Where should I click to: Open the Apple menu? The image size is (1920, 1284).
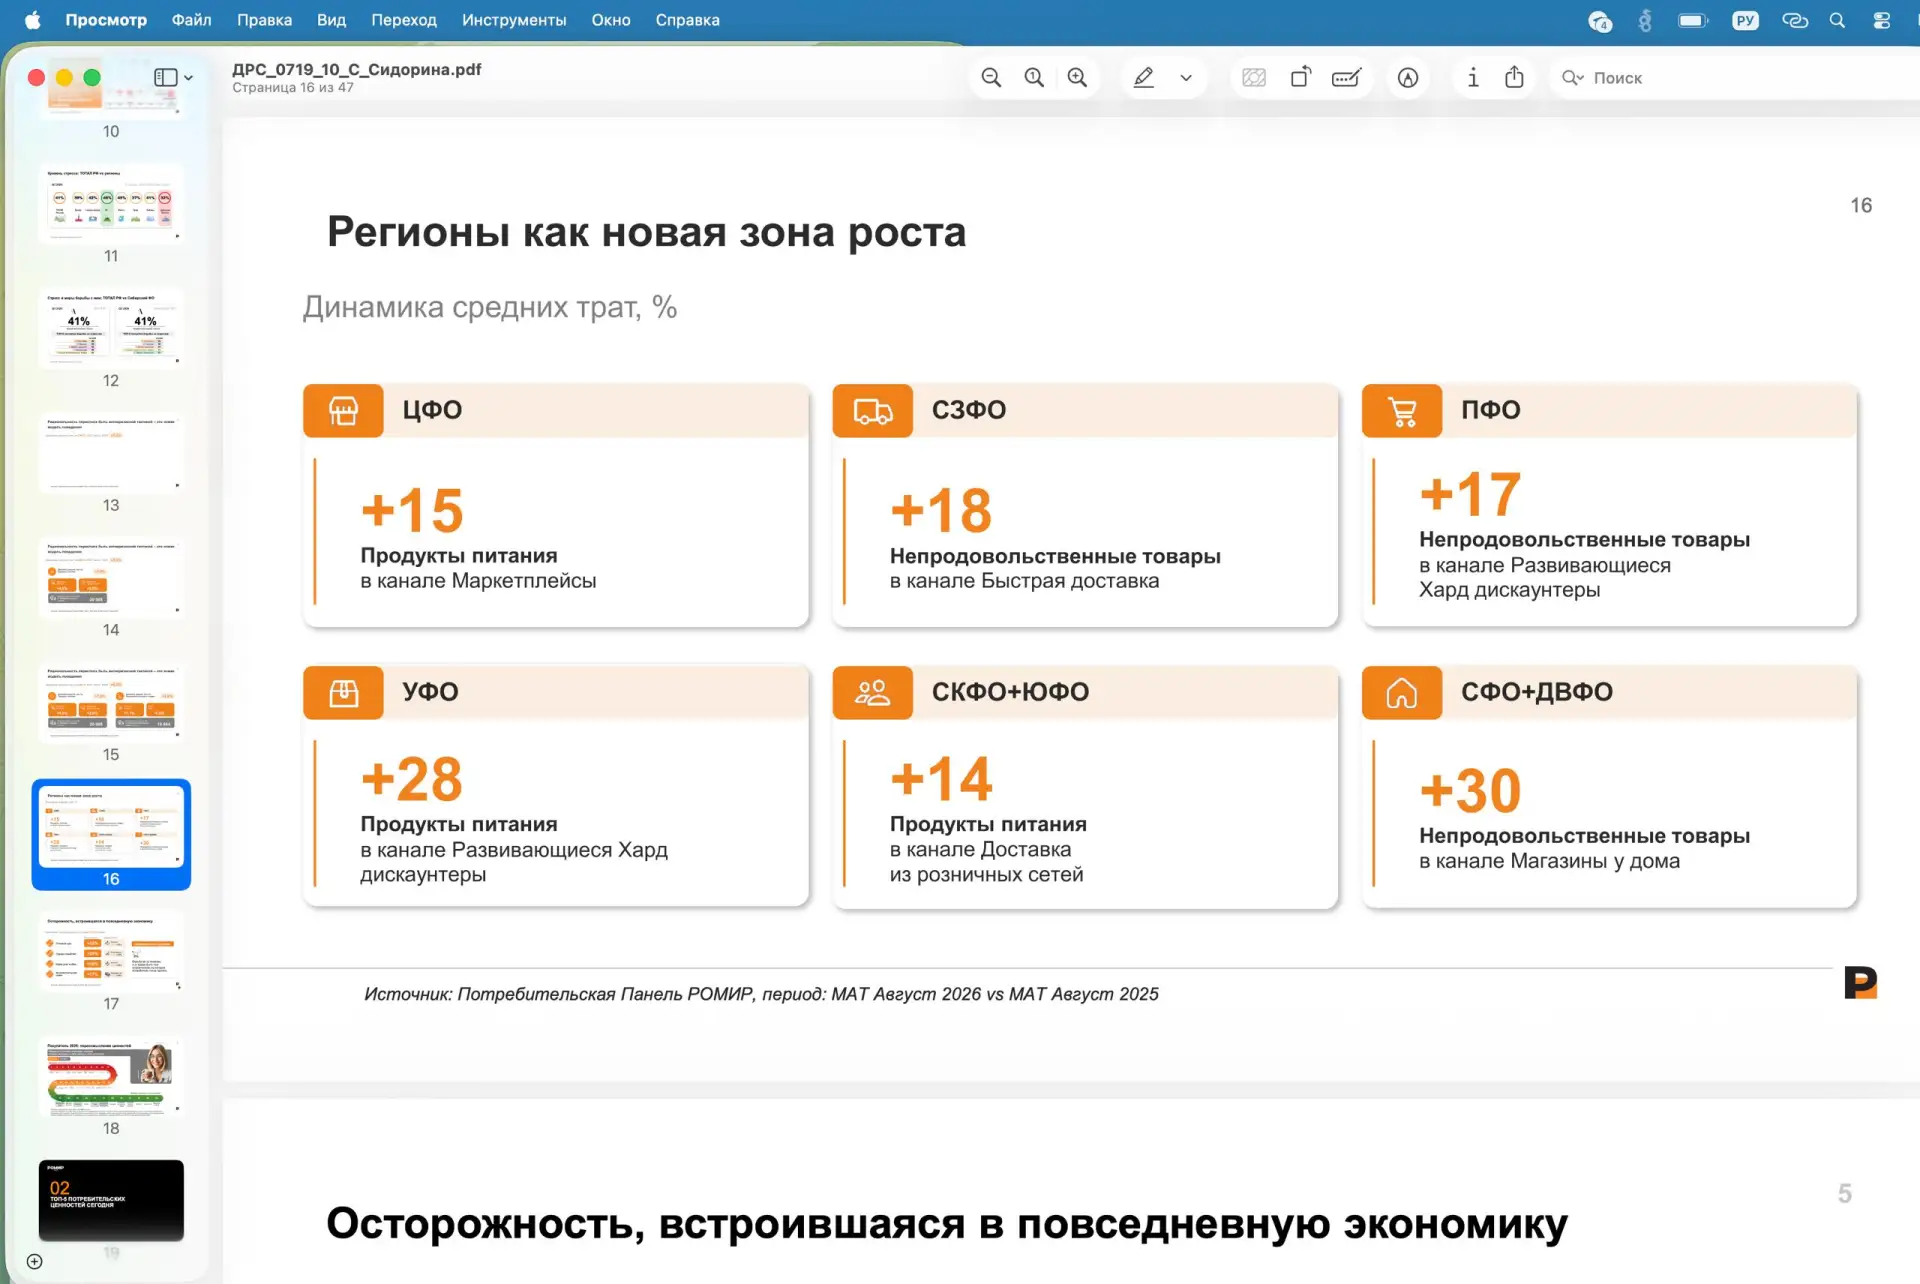33,20
